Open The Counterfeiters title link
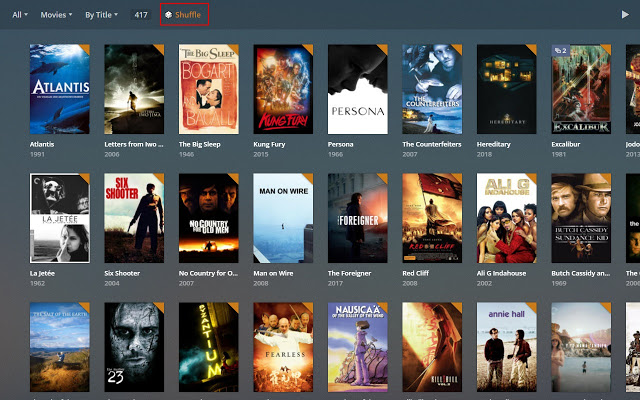 tap(432, 144)
